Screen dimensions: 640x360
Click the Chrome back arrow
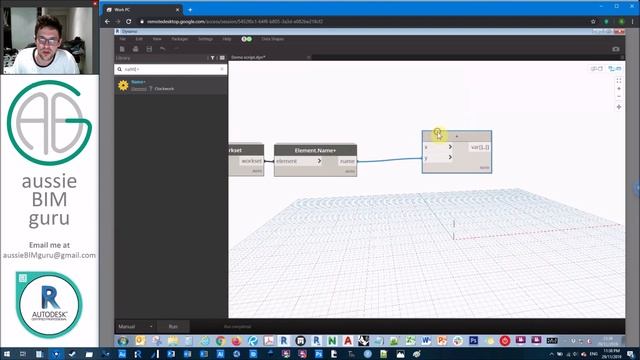[107, 22]
